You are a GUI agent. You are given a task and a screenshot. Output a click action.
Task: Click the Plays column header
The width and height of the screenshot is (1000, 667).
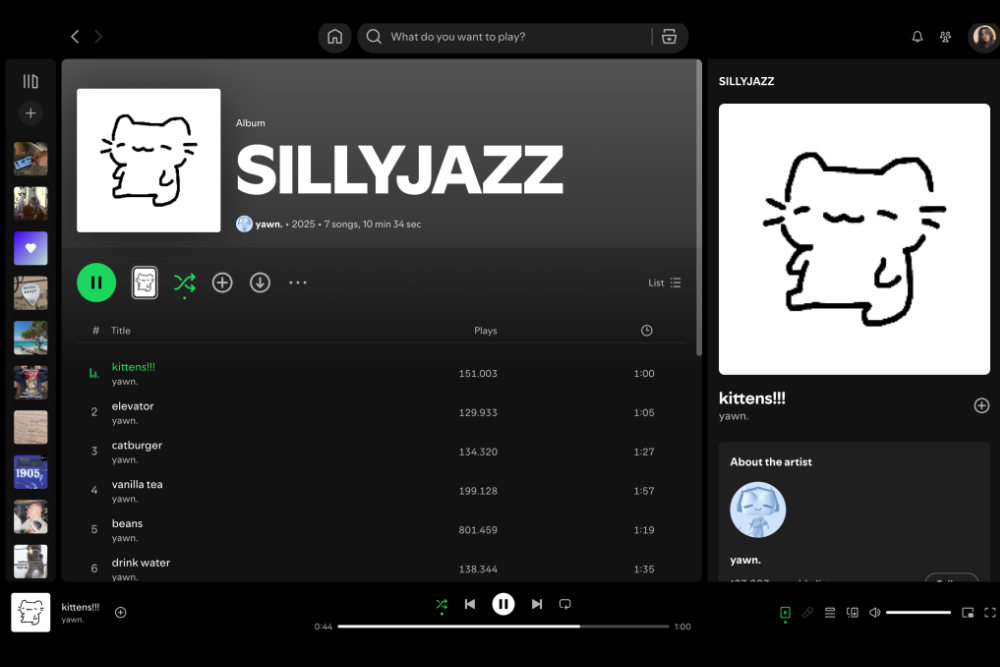(x=485, y=330)
